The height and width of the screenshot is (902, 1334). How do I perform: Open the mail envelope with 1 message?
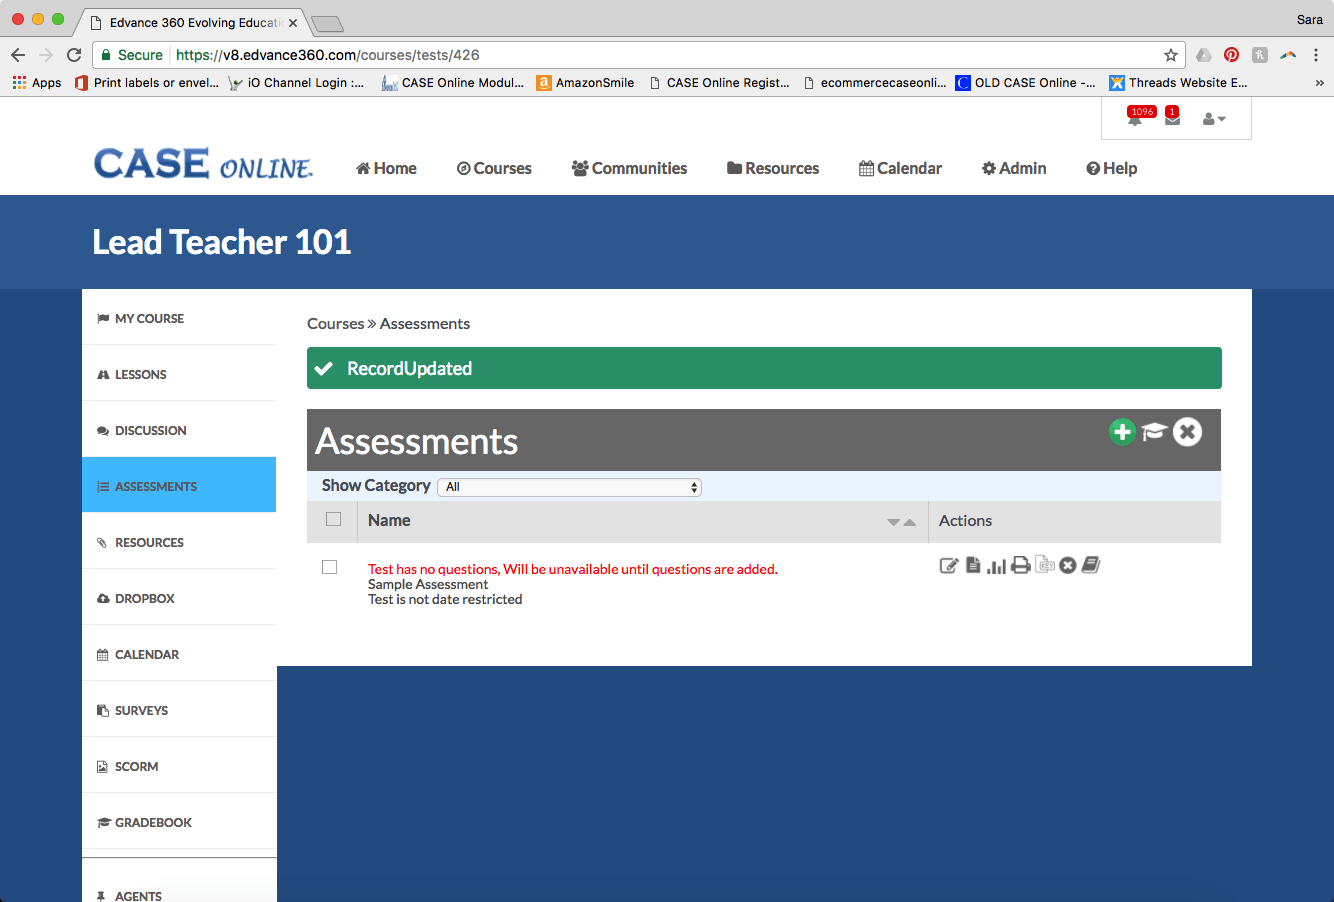(x=1172, y=119)
